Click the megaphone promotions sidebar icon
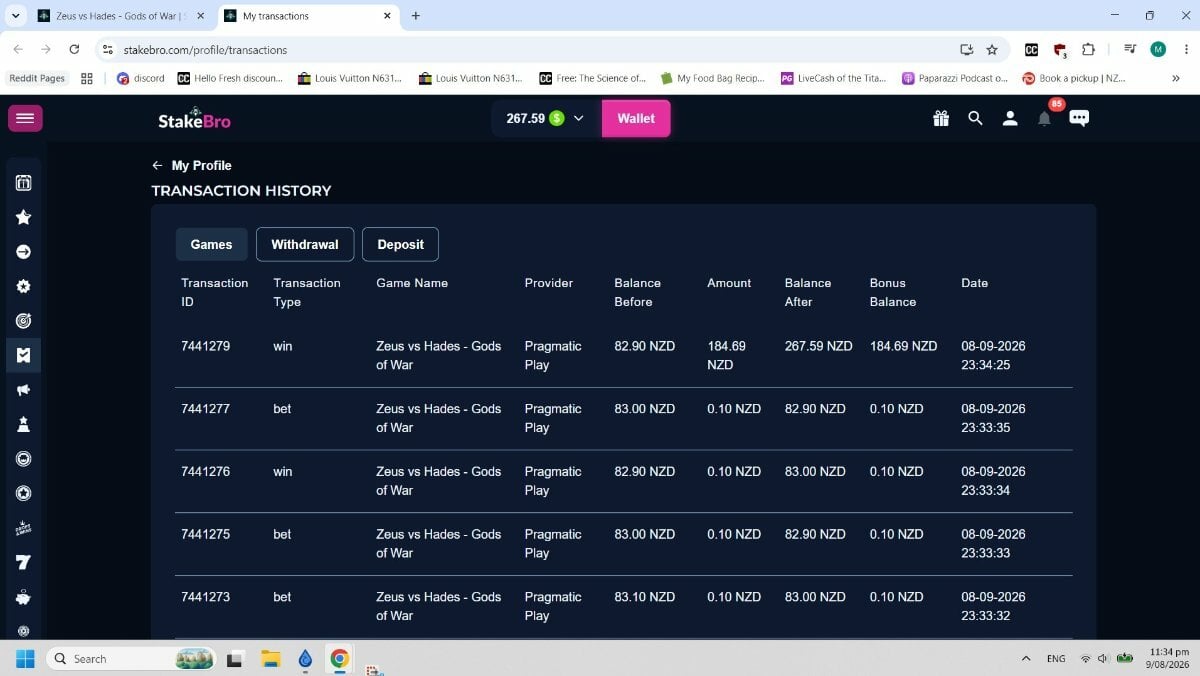1200x676 pixels. click(24, 390)
